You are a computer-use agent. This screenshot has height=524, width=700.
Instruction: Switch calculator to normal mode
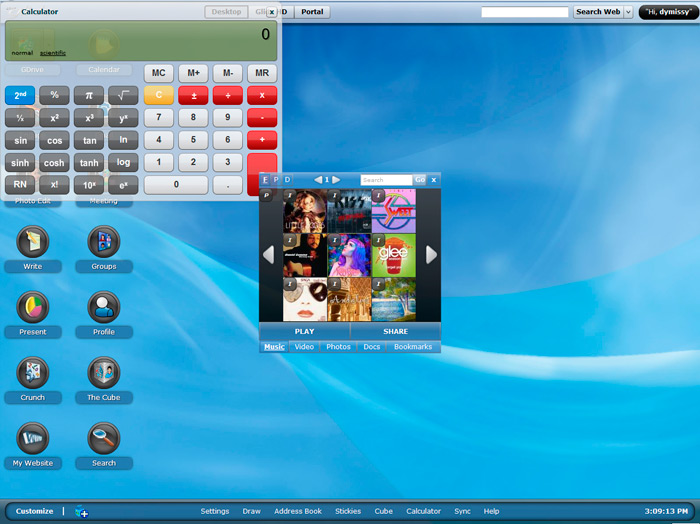coord(22,53)
